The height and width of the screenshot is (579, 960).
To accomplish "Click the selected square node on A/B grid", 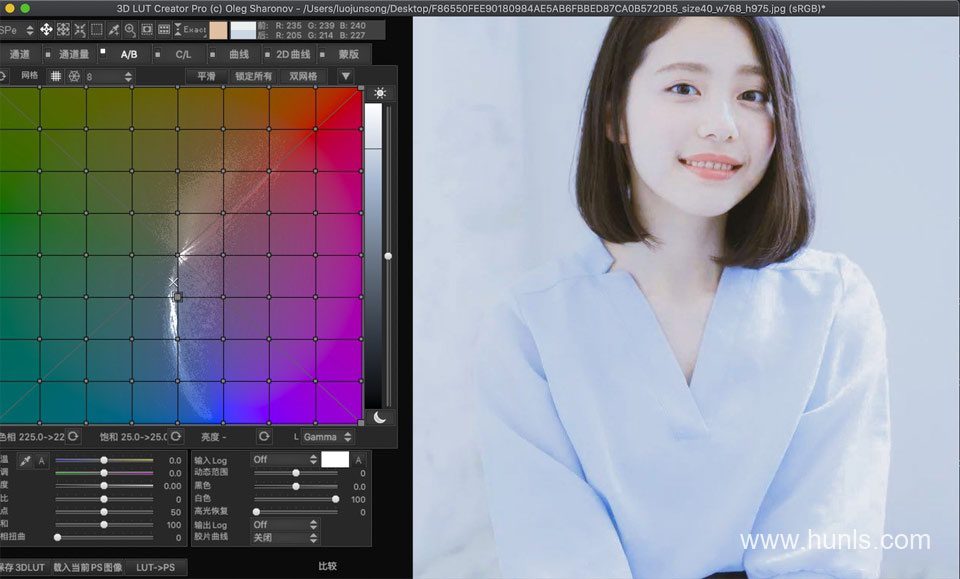I will tap(178, 297).
